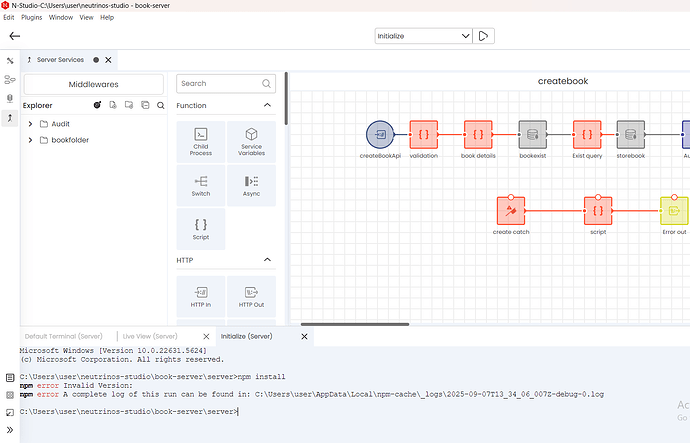This screenshot has width=690, height=443.
Task: Select the book details node
Action: [478, 135]
